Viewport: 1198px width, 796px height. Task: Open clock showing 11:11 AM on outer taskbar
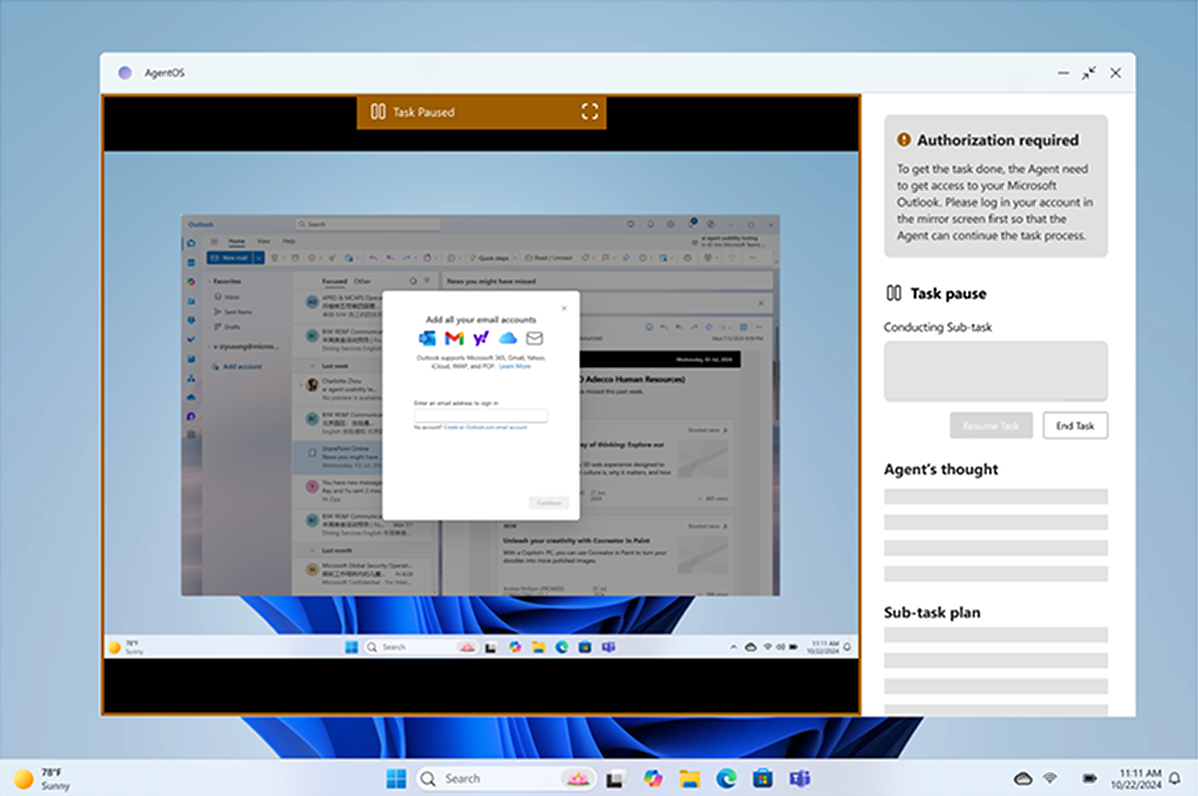pyautogui.click(x=1135, y=778)
